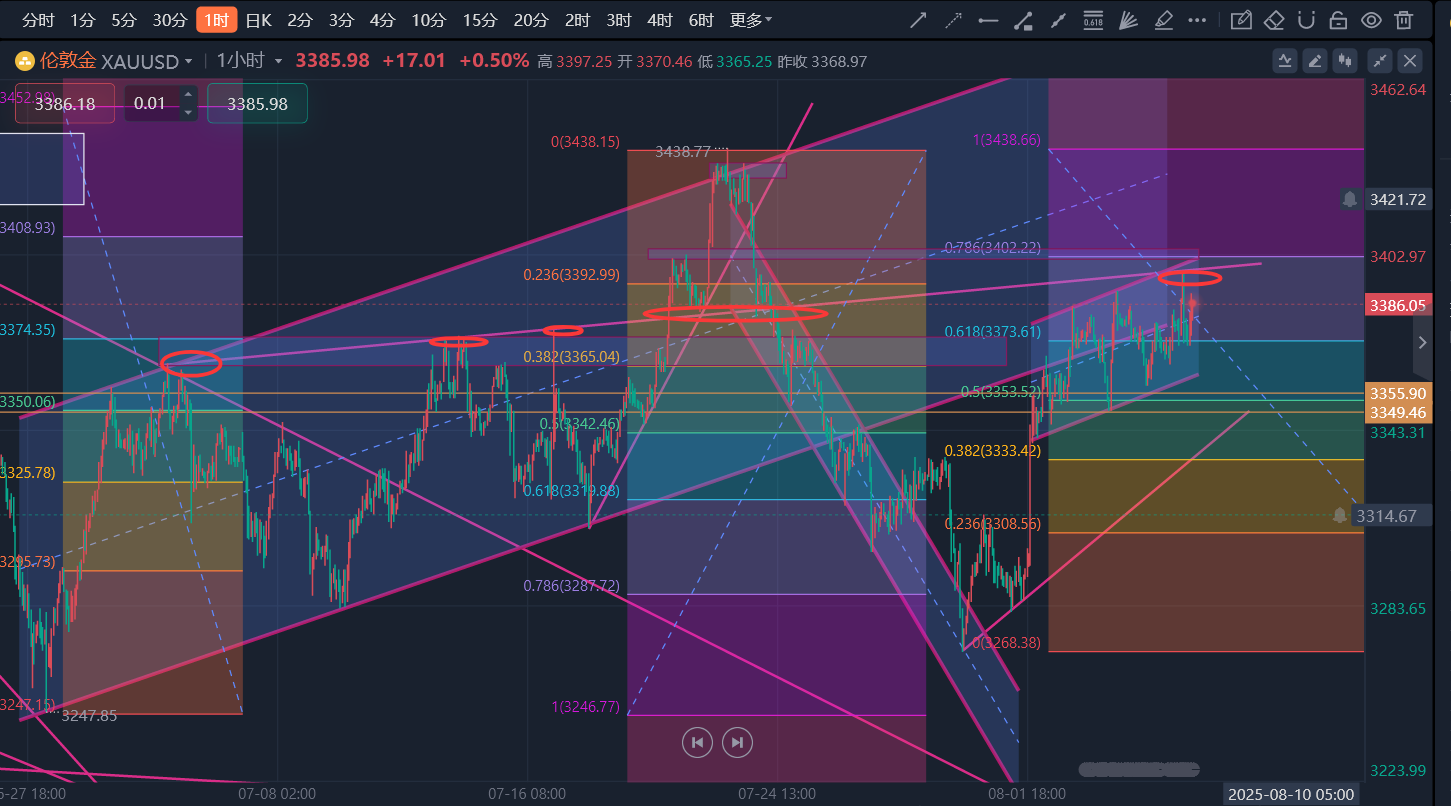Screen dimensions: 1451x806
Task: Open the 1小时 interval dropdown
Action: point(249,61)
